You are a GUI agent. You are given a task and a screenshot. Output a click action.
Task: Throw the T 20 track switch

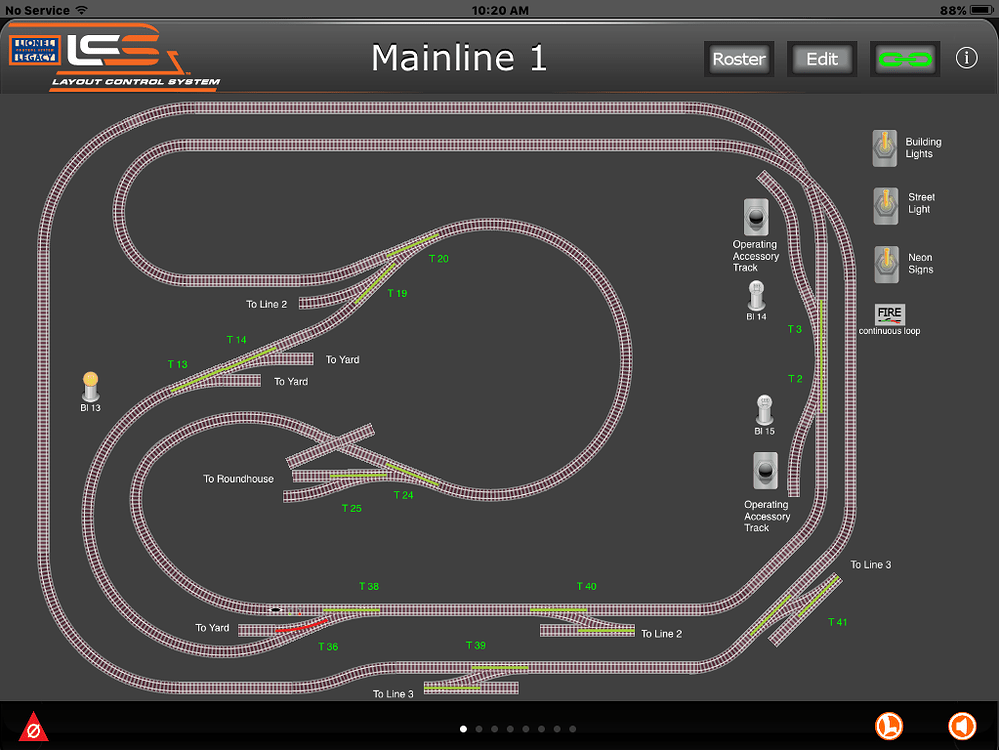click(413, 242)
